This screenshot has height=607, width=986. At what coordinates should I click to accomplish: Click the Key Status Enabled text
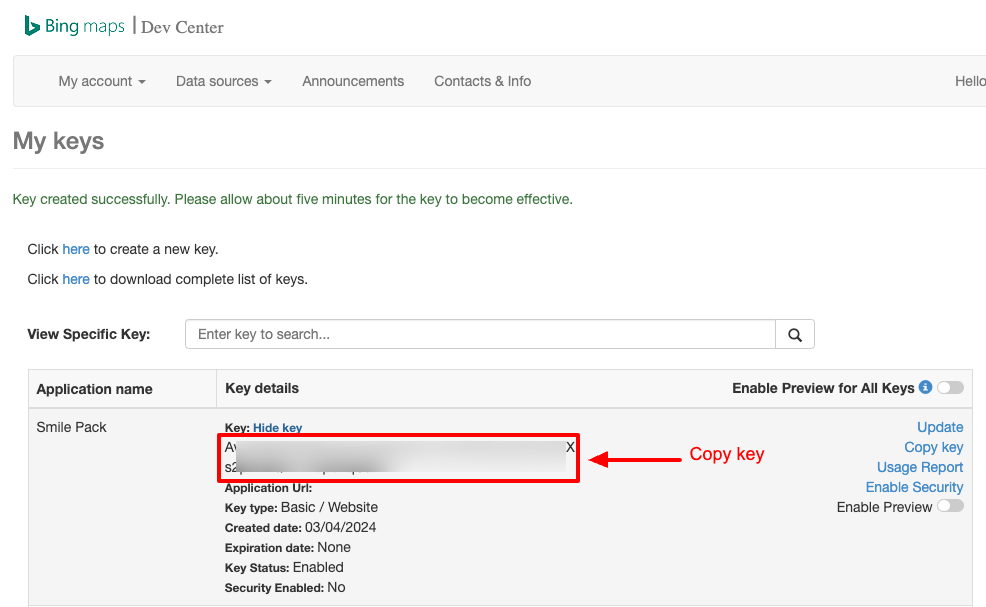coord(284,567)
